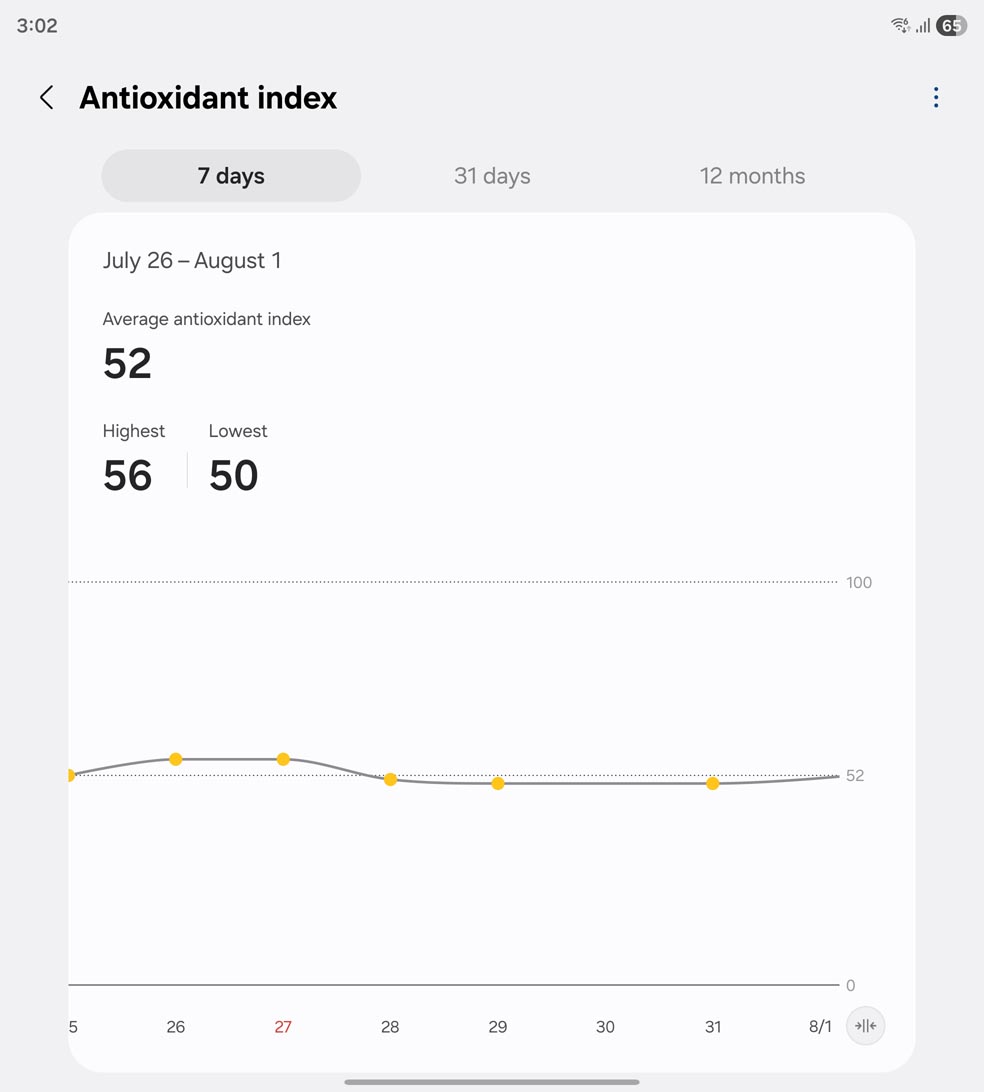The height and width of the screenshot is (1092, 984).
Task: Select the data point for July 31
Action: (x=713, y=783)
